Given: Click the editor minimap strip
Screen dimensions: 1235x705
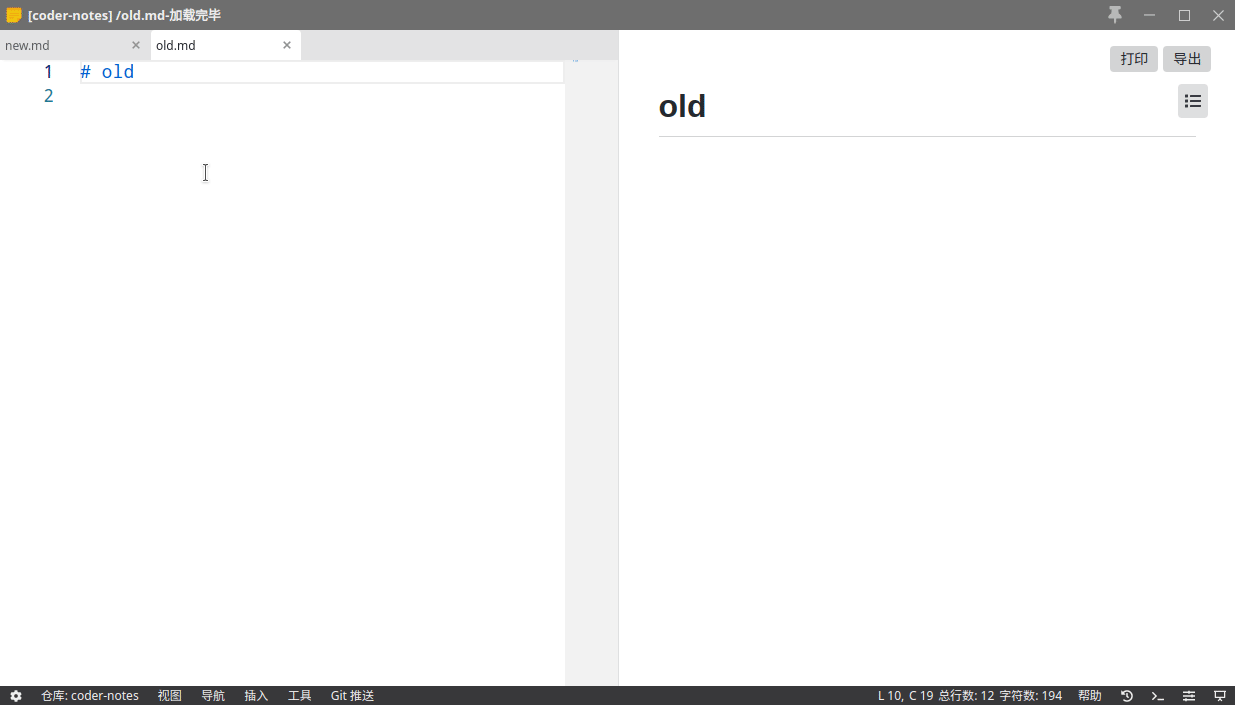Looking at the screenshot, I should pyautogui.click(x=591, y=373).
